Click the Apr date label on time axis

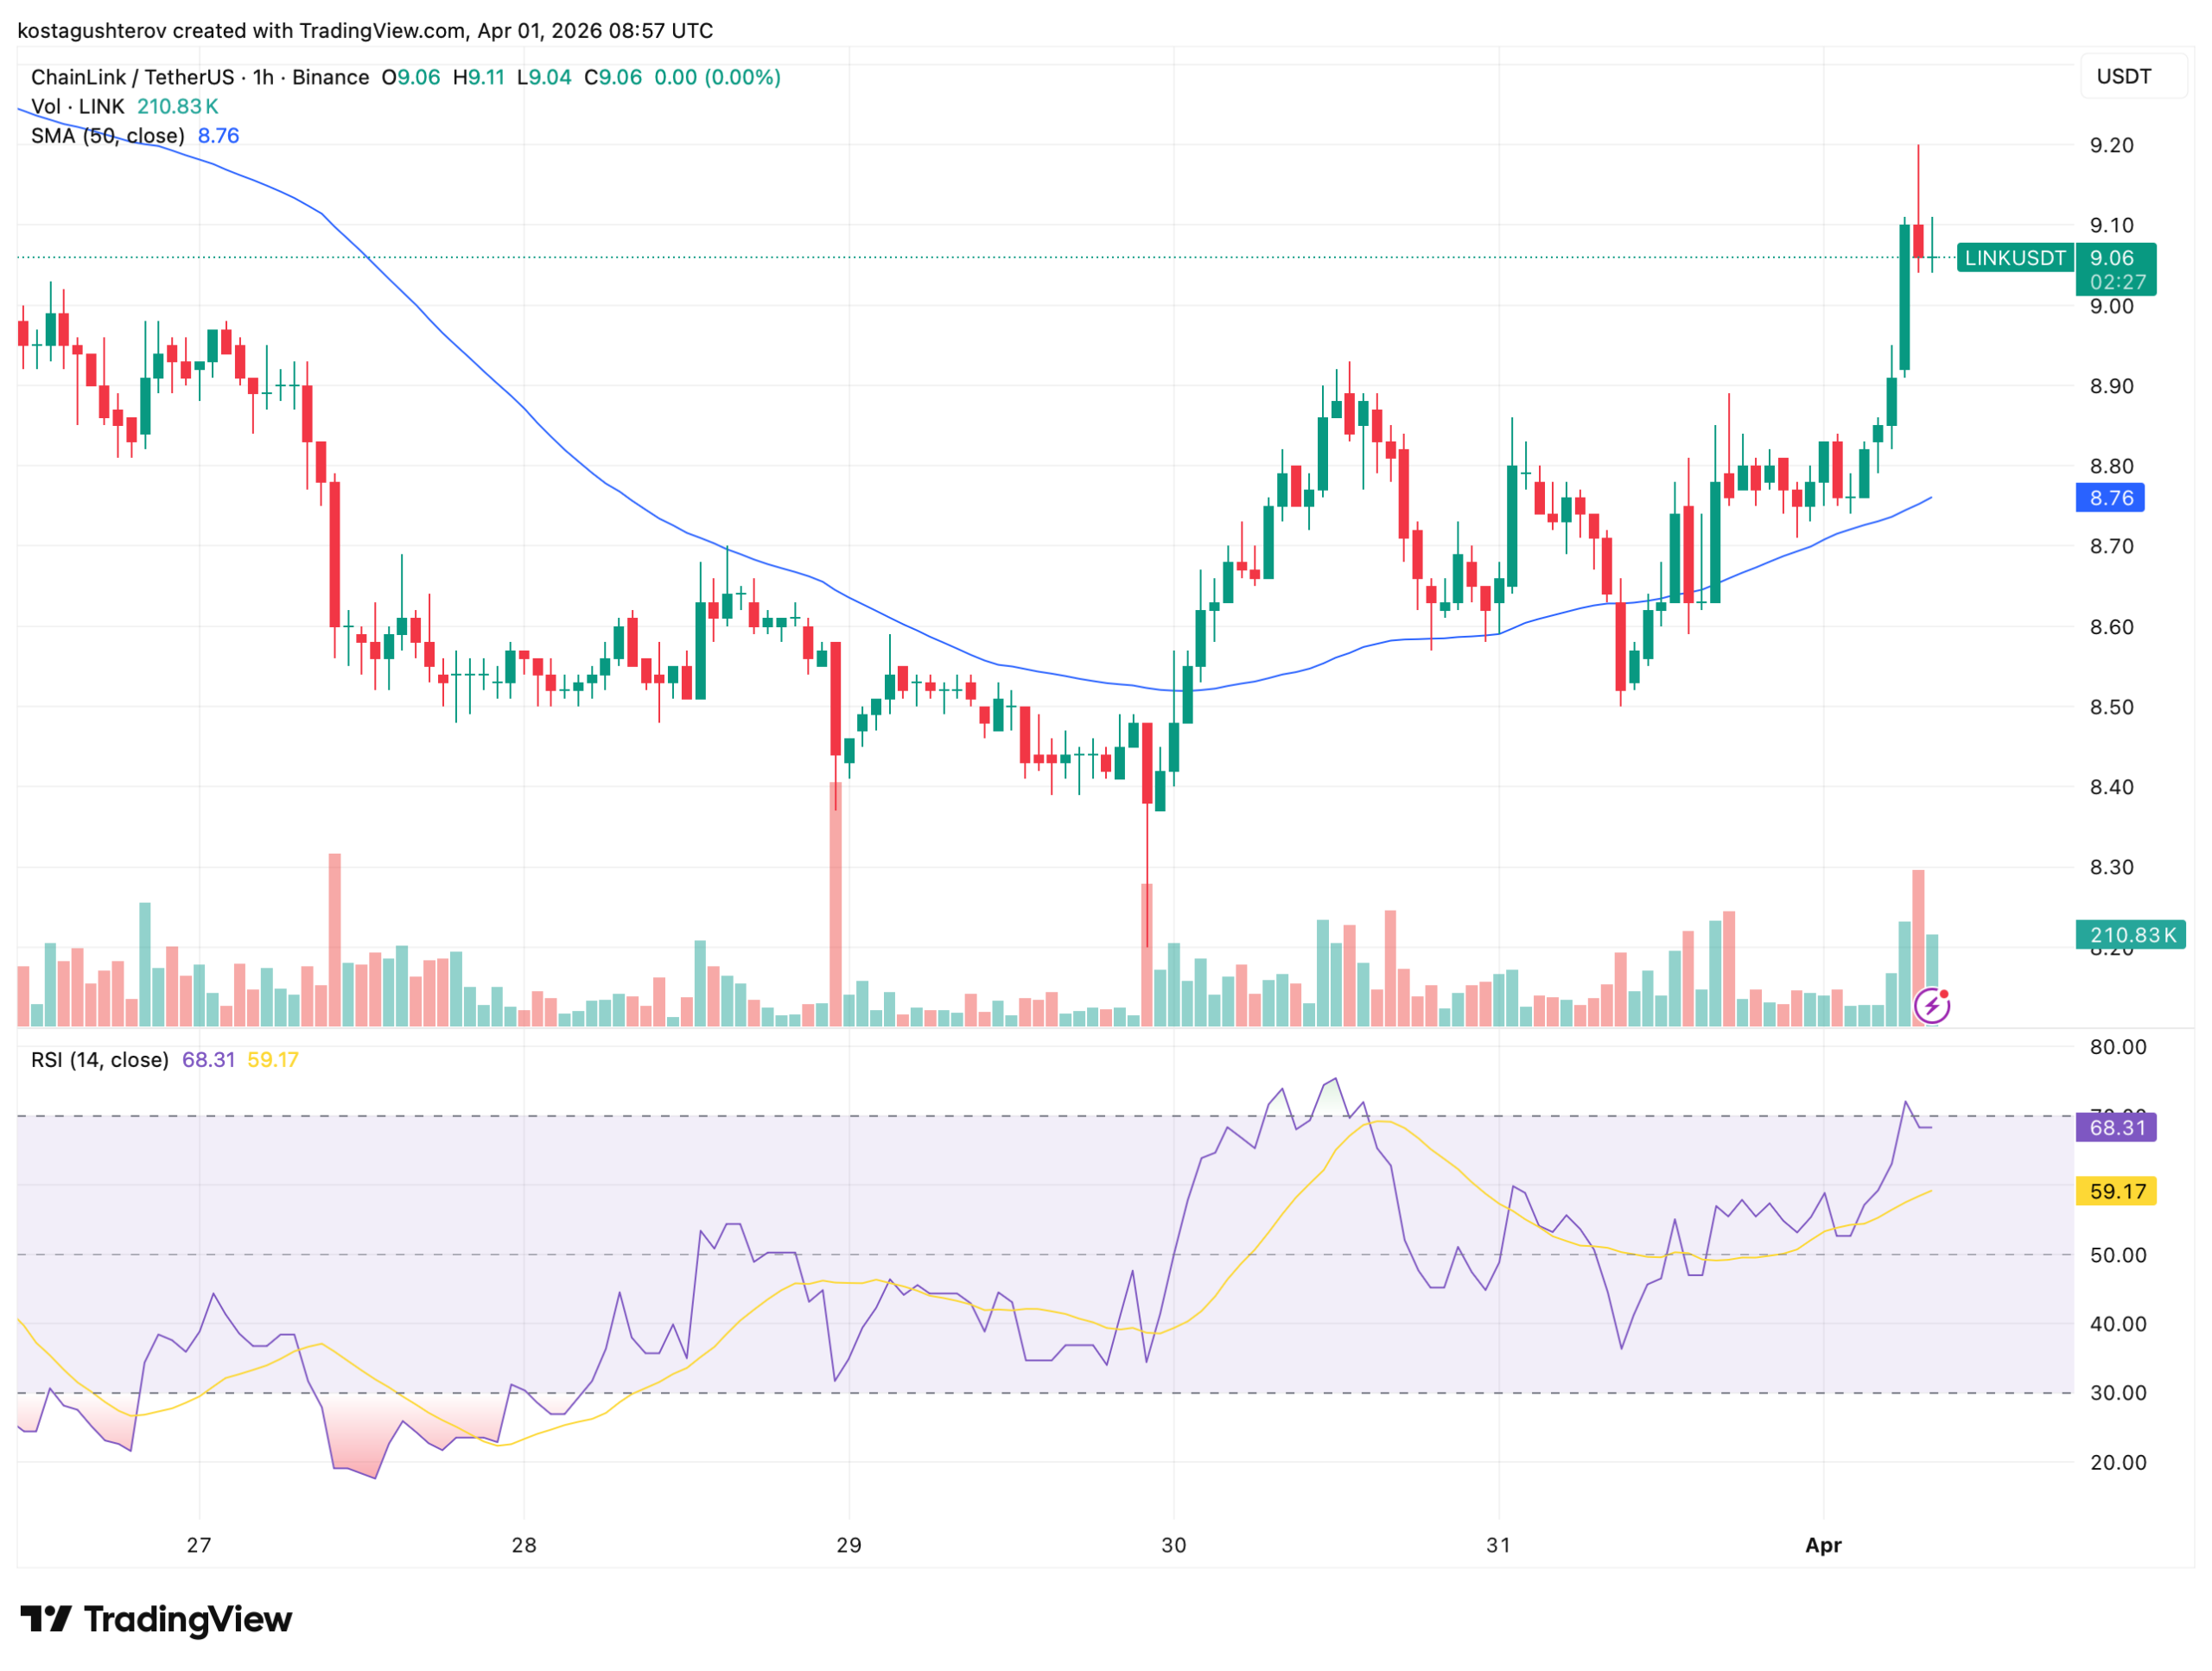click(1823, 1545)
